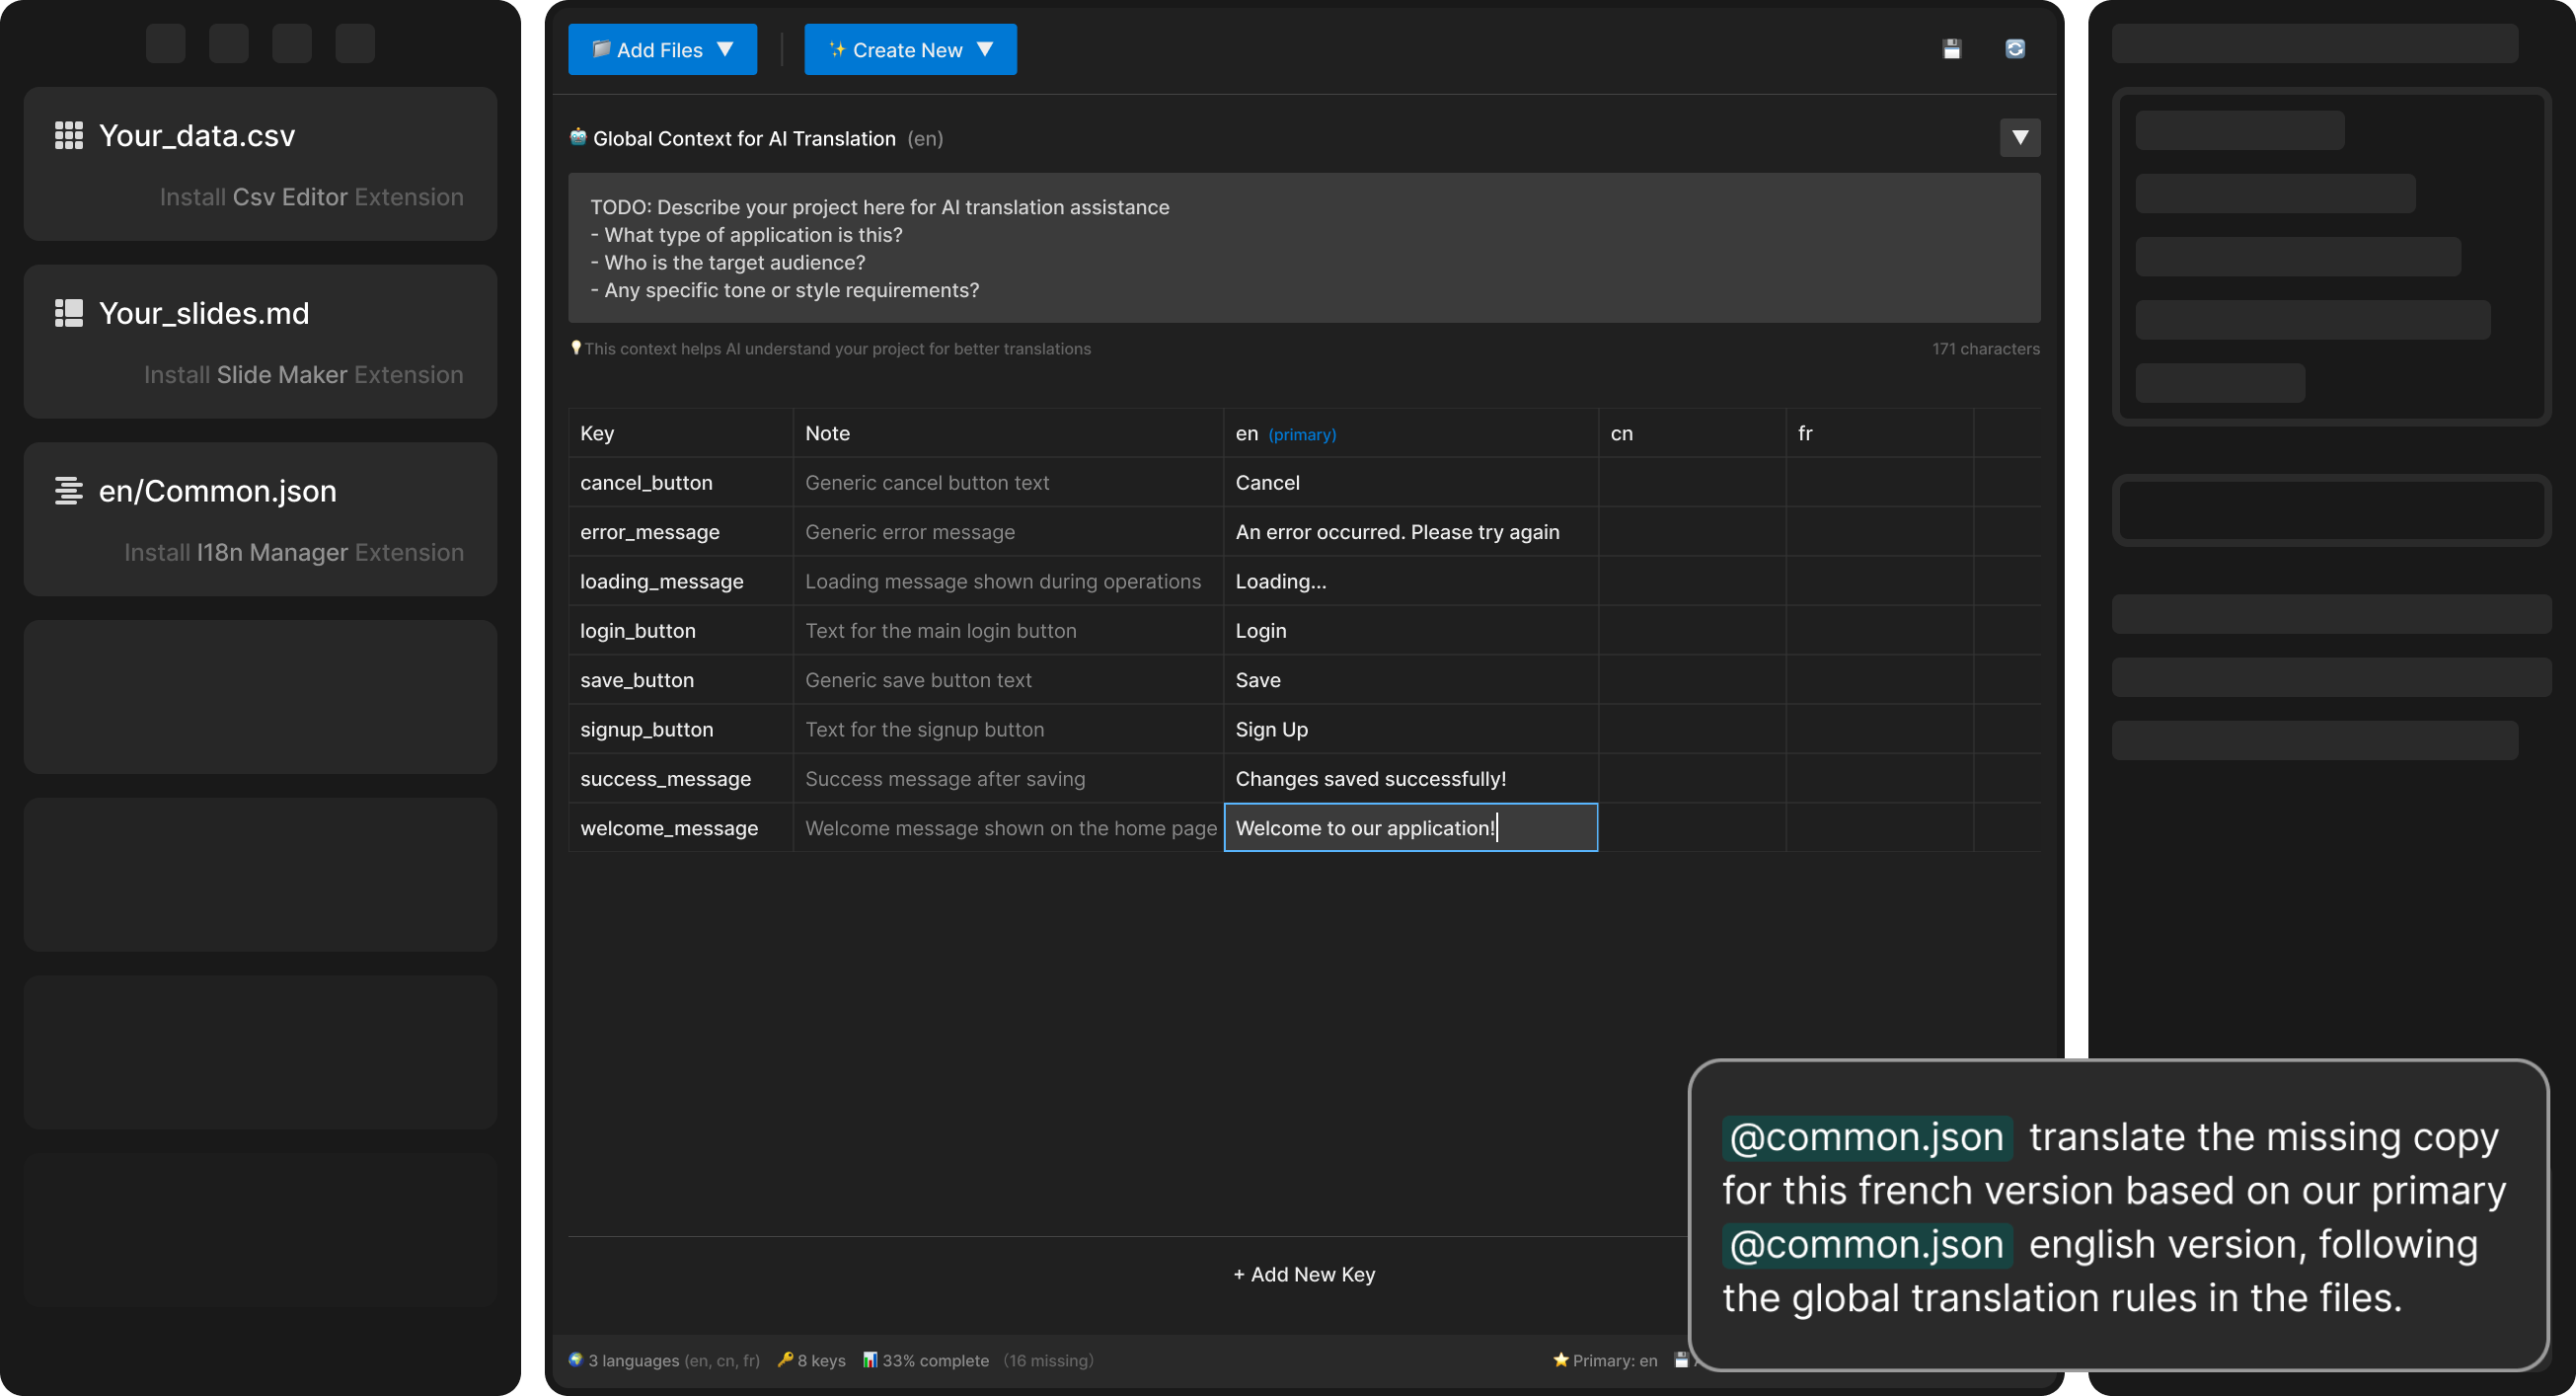Click 'An error occurred. Please try again' cell
This screenshot has width=2576, height=1396.
(1411, 532)
